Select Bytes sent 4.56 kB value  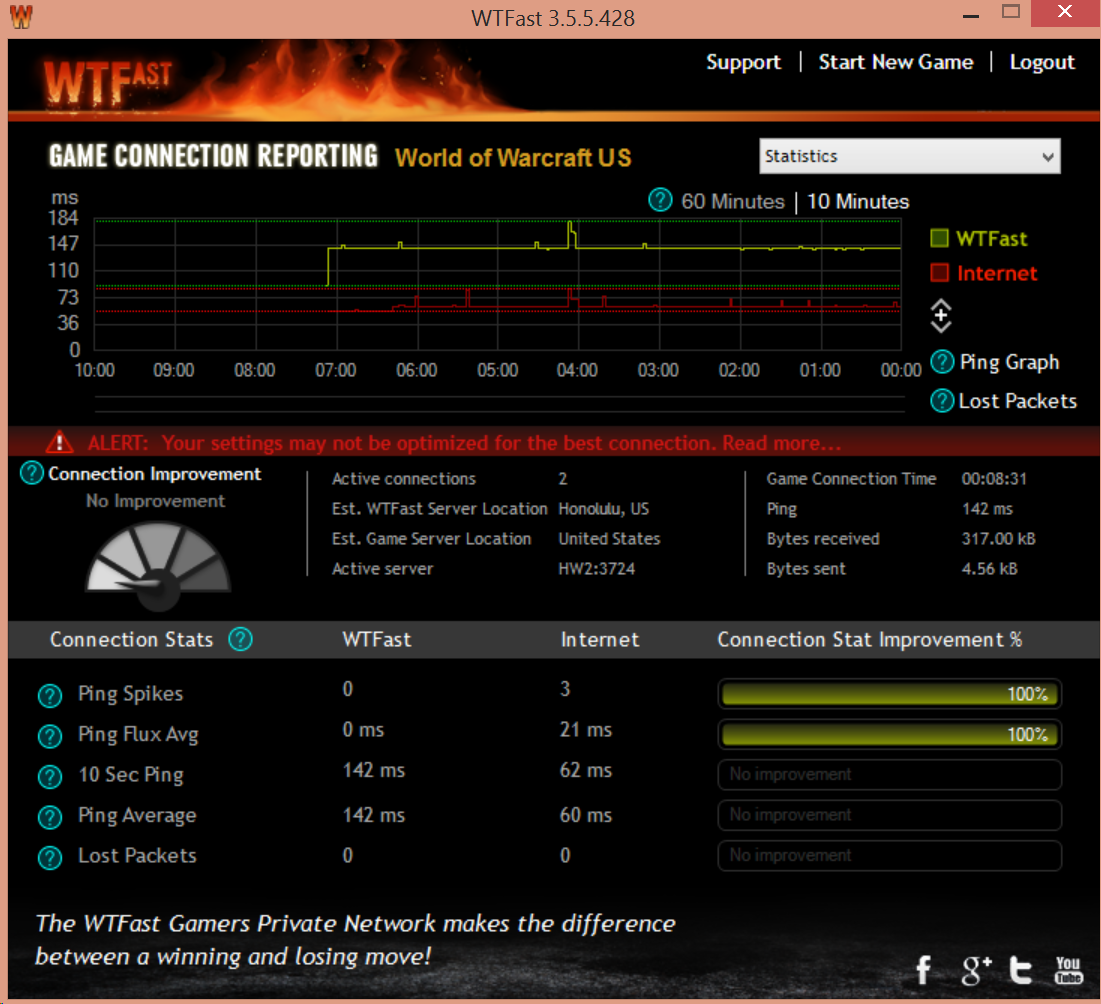[x=989, y=569]
